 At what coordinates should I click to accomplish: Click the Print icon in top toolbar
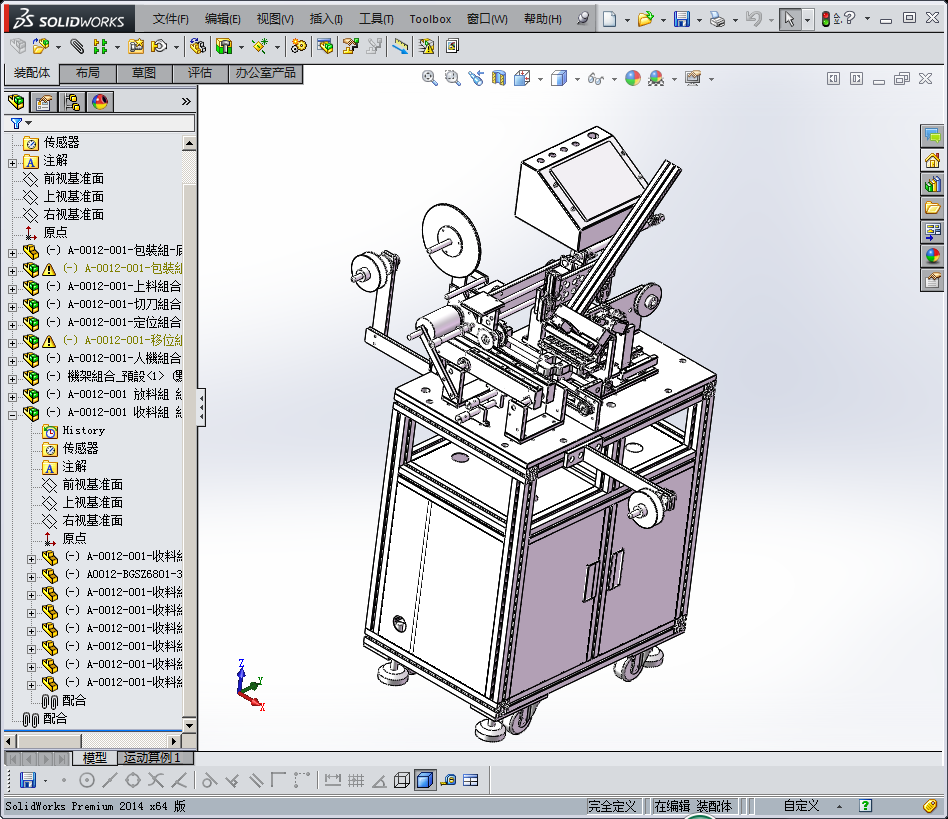pos(717,19)
